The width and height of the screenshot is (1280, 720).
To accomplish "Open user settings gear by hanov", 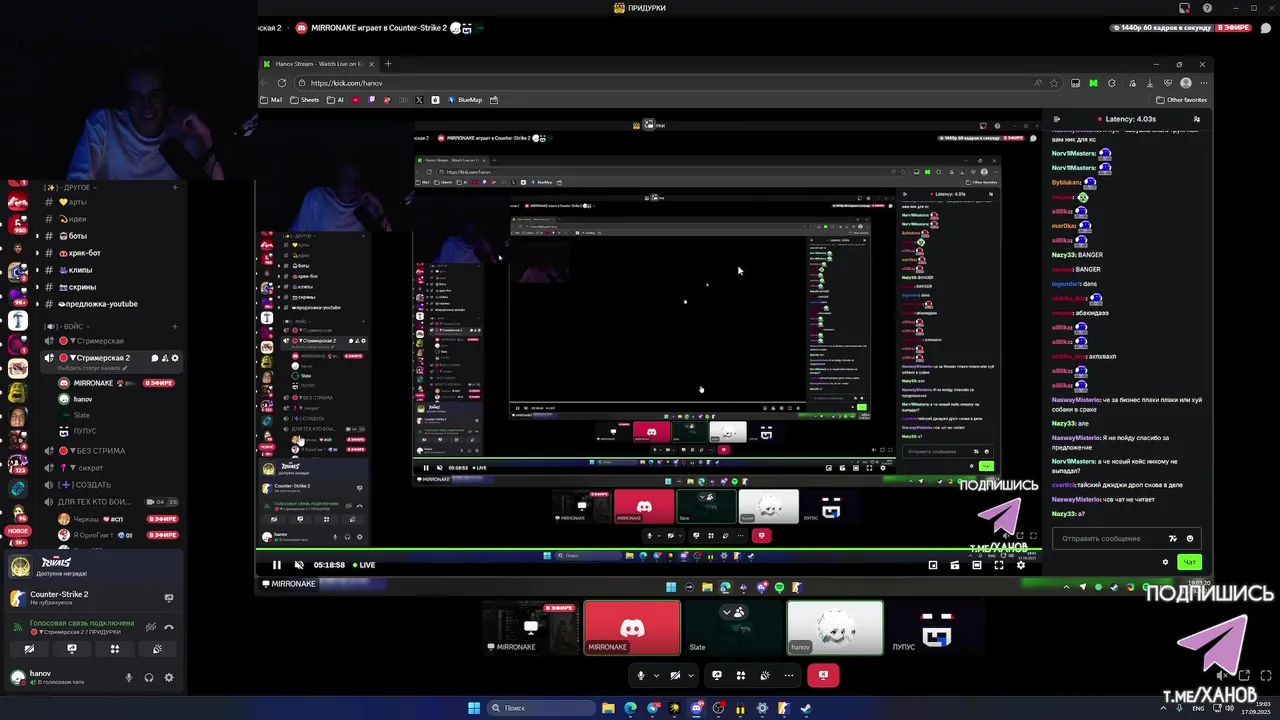I will (169, 678).
